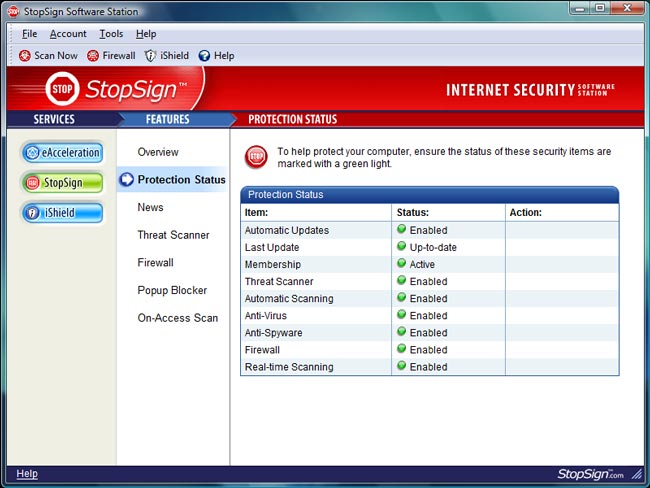Open the Overview feature
Image resolution: width=650 pixels, height=488 pixels.
tap(158, 152)
